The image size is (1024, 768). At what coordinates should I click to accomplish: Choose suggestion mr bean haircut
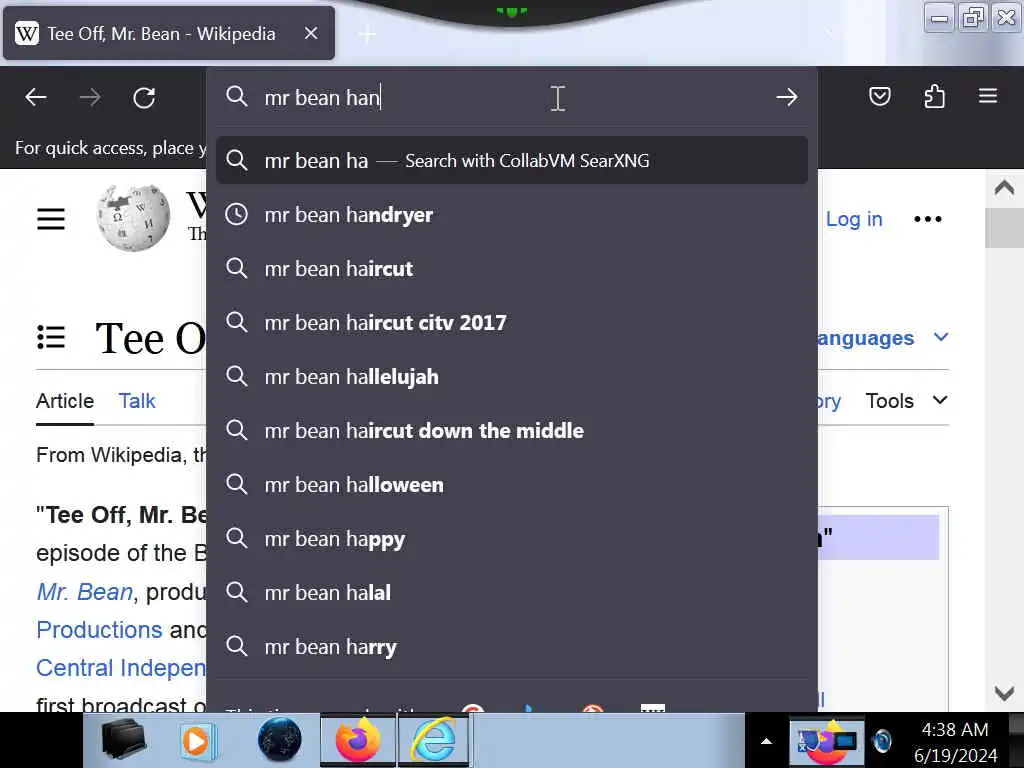[x=512, y=268]
